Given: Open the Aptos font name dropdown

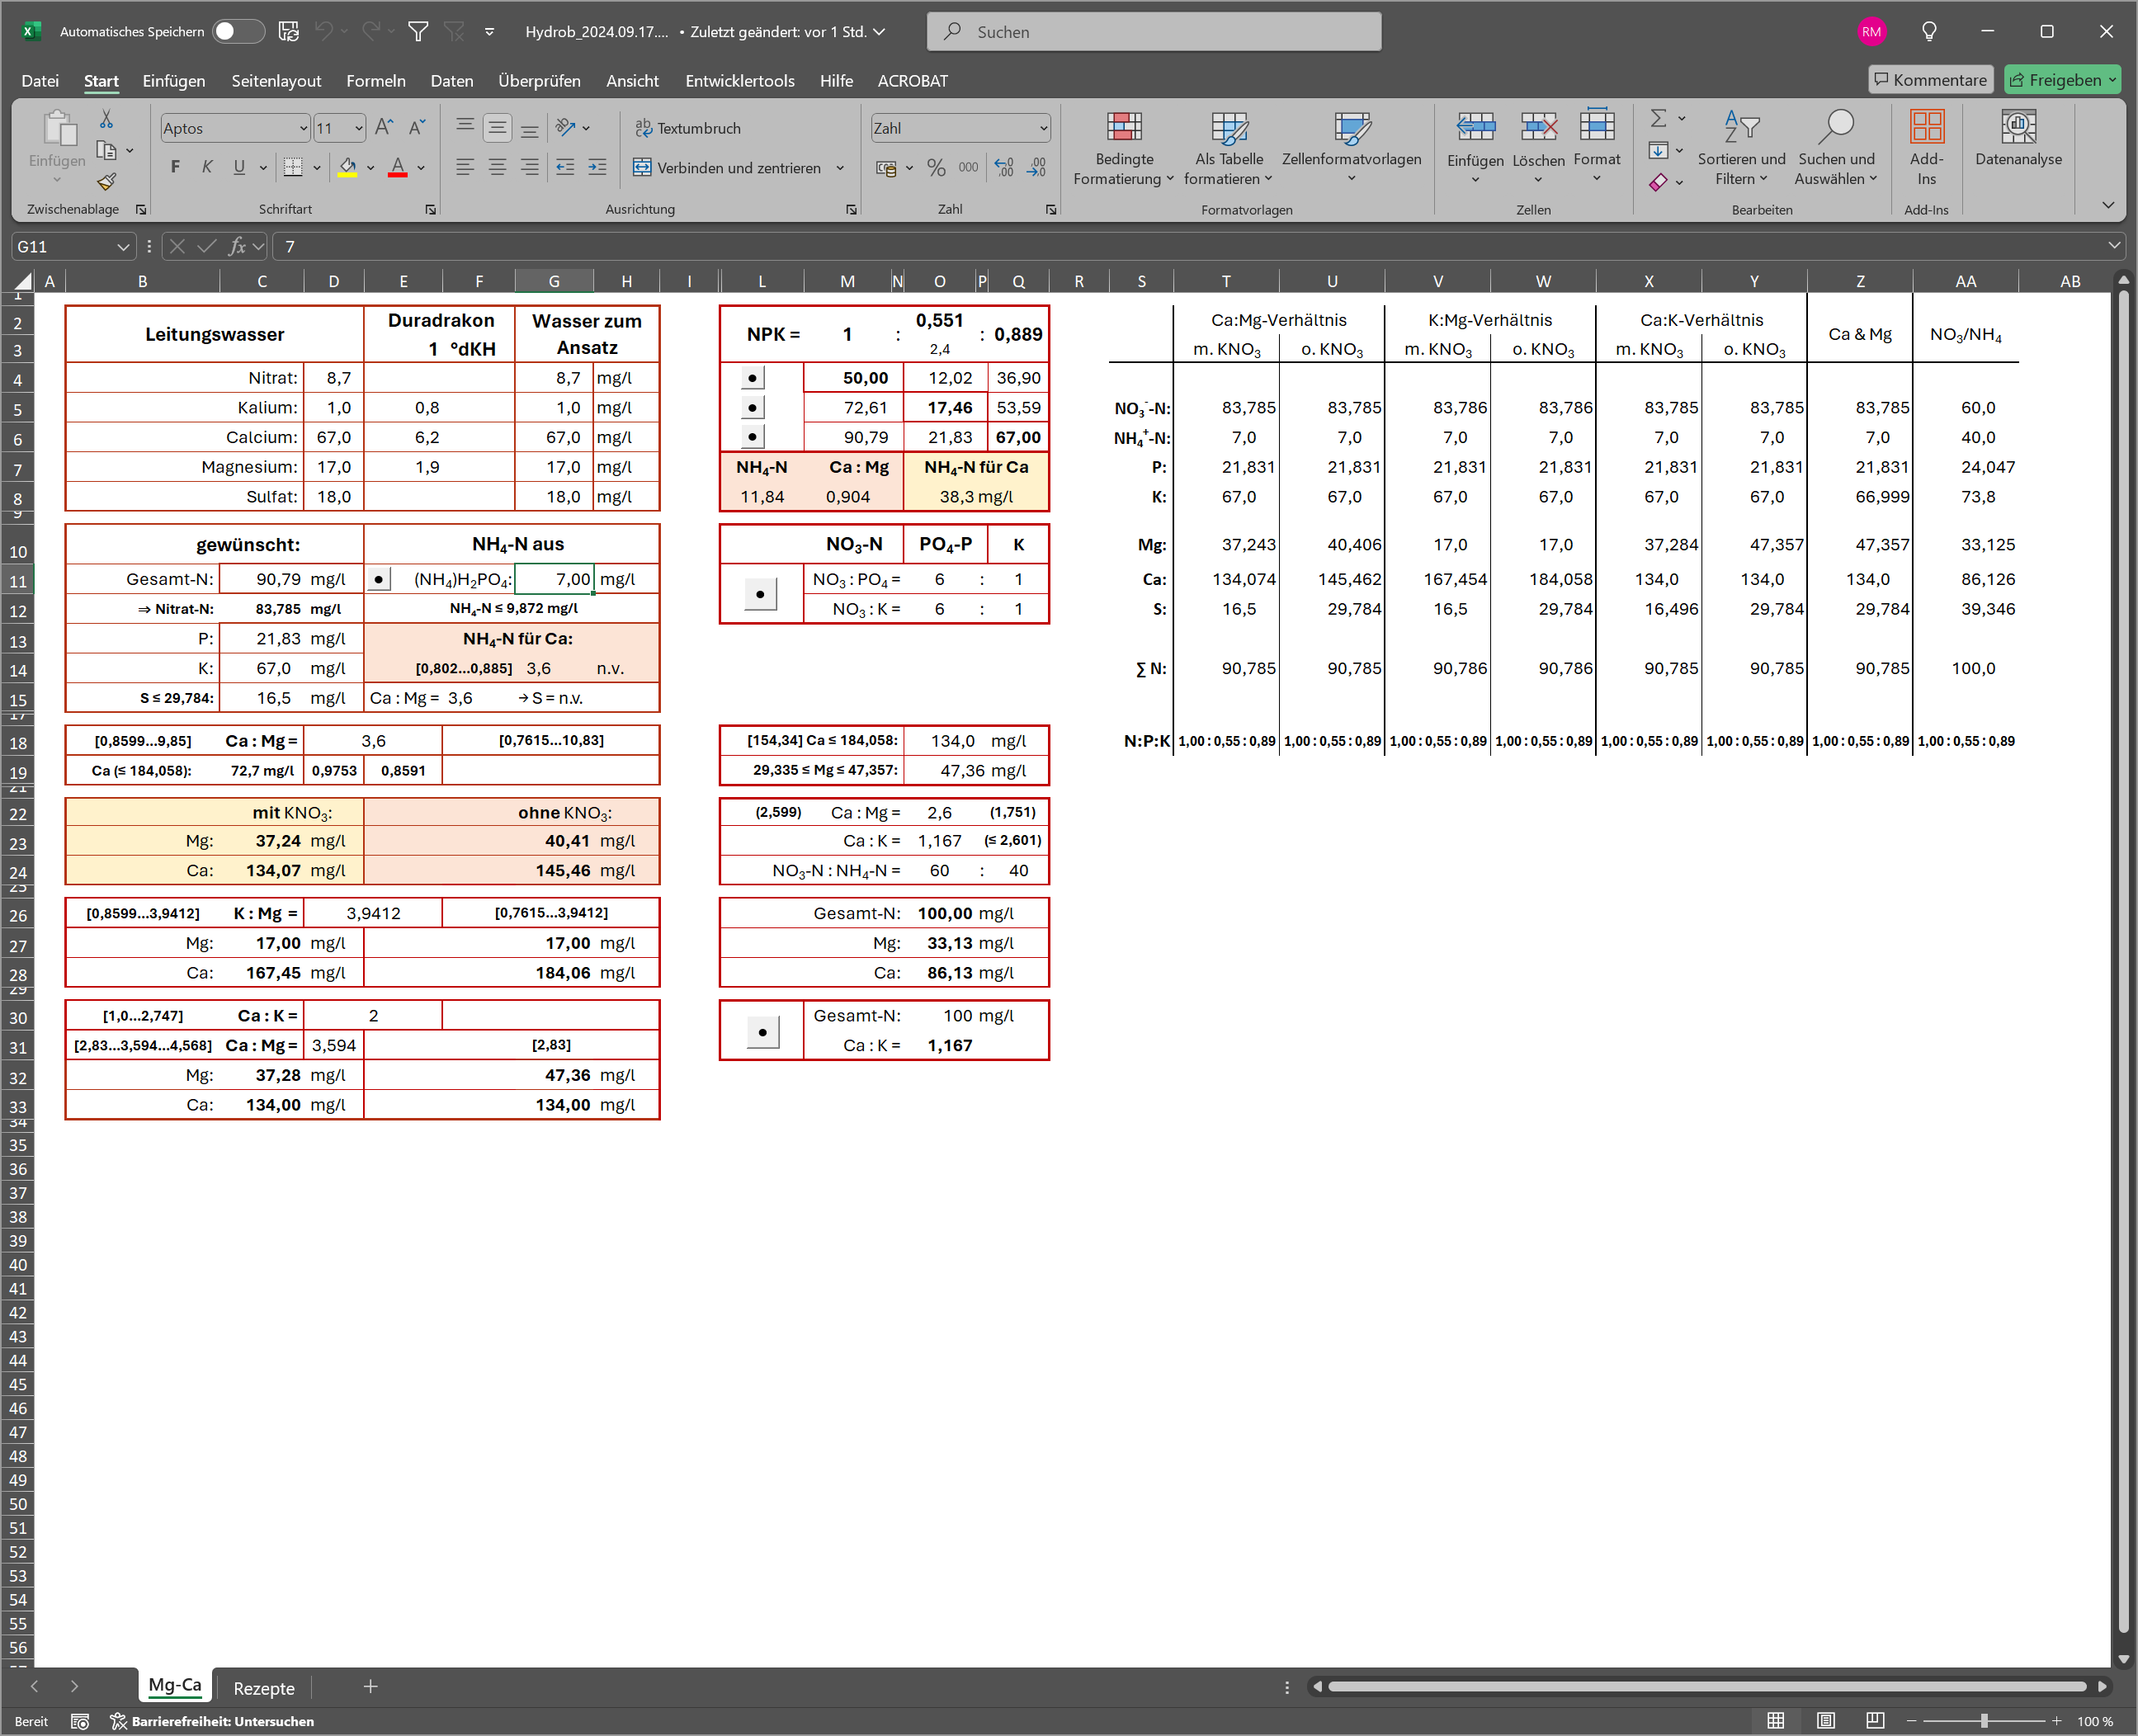Looking at the screenshot, I should tap(303, 128).
